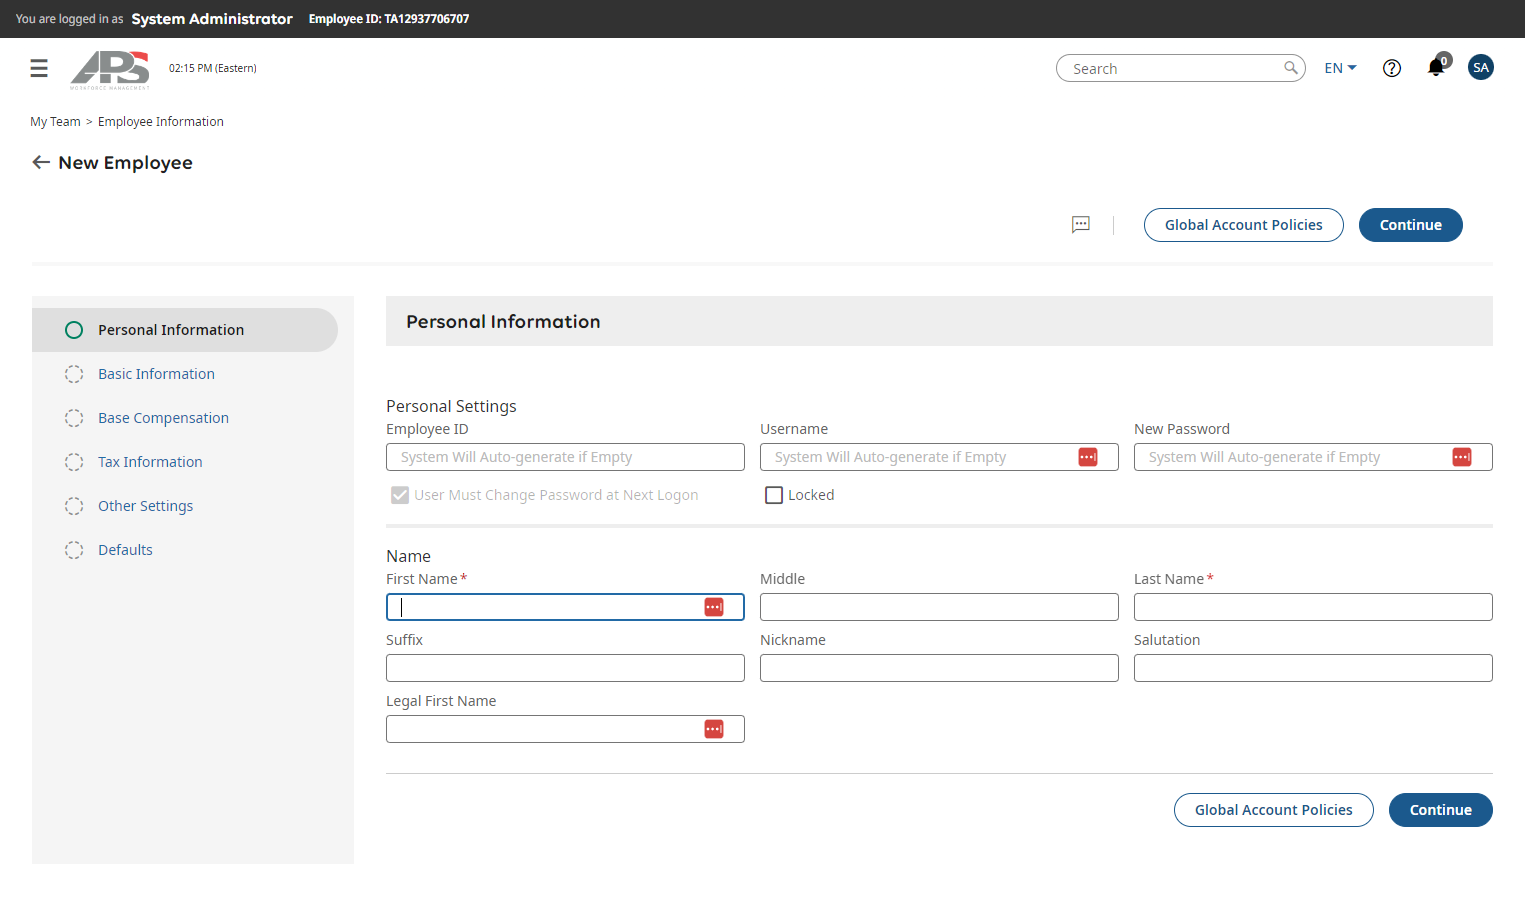Open the SA user avatar menu

1481,67
